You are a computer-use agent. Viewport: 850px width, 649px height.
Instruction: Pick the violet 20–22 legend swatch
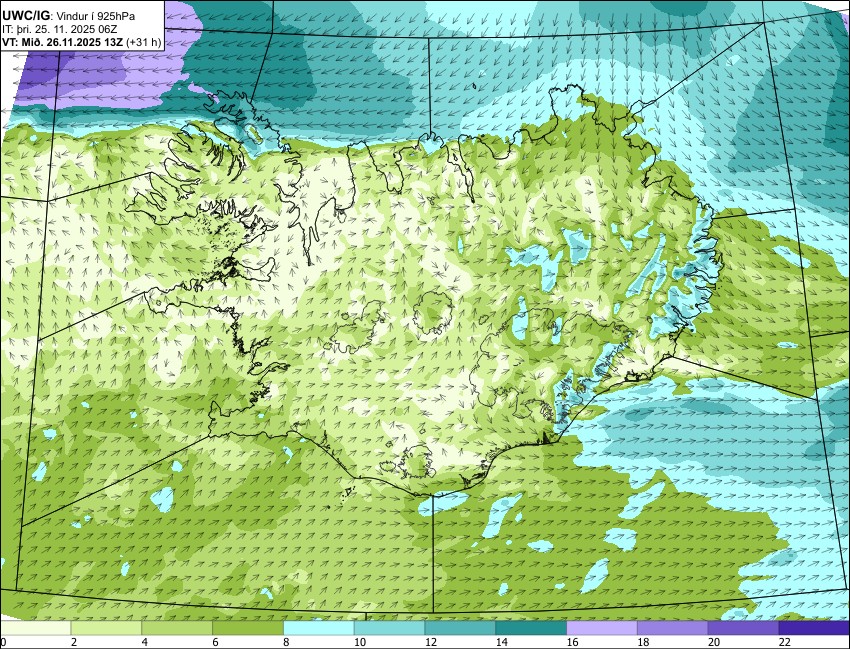point(743,628)
